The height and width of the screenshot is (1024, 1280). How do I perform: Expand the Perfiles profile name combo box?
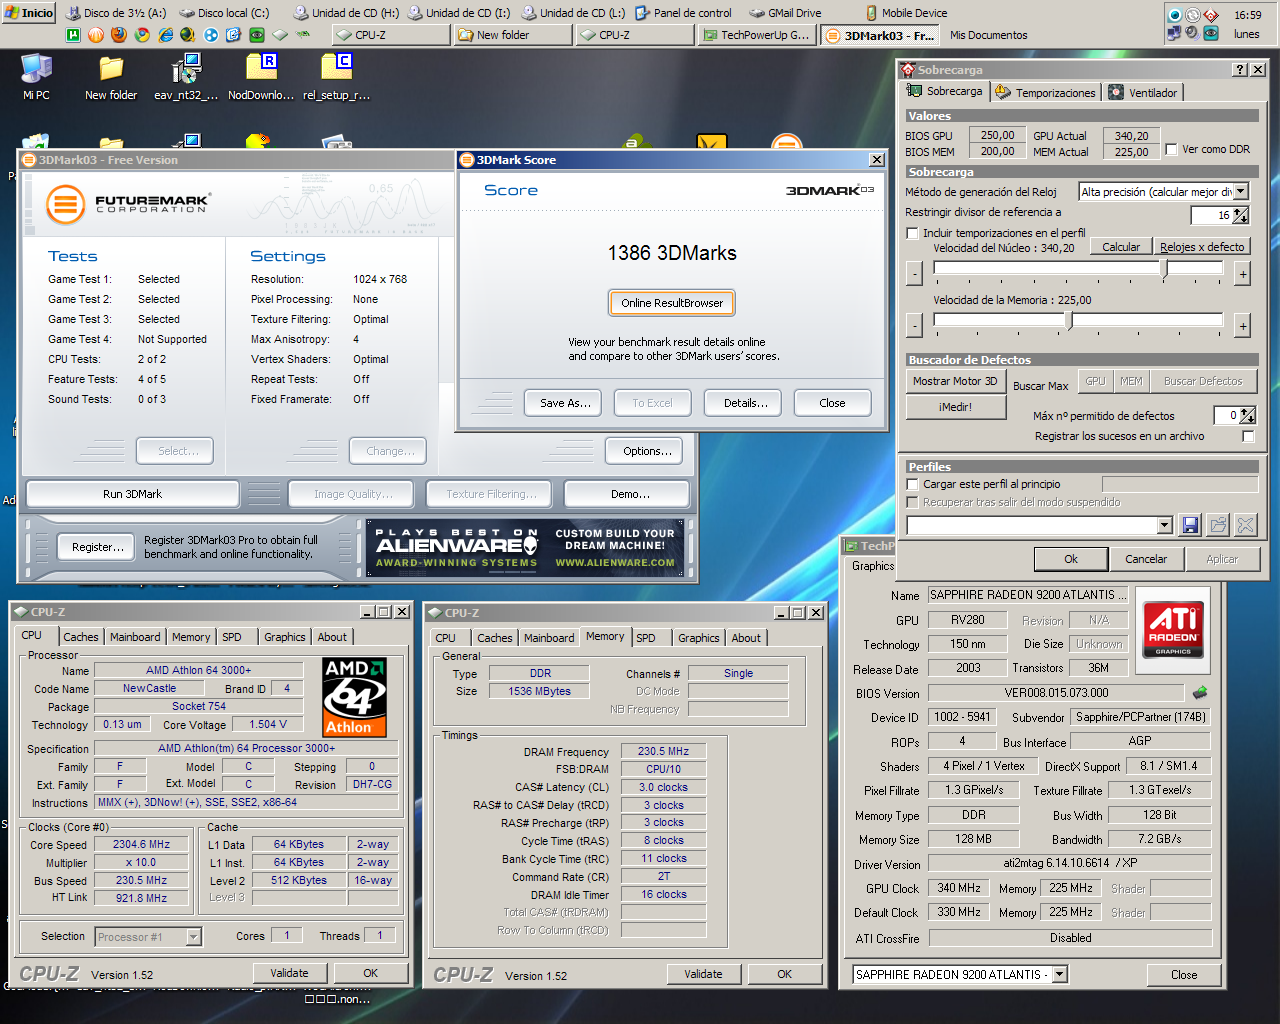[x=1164, y=525]
